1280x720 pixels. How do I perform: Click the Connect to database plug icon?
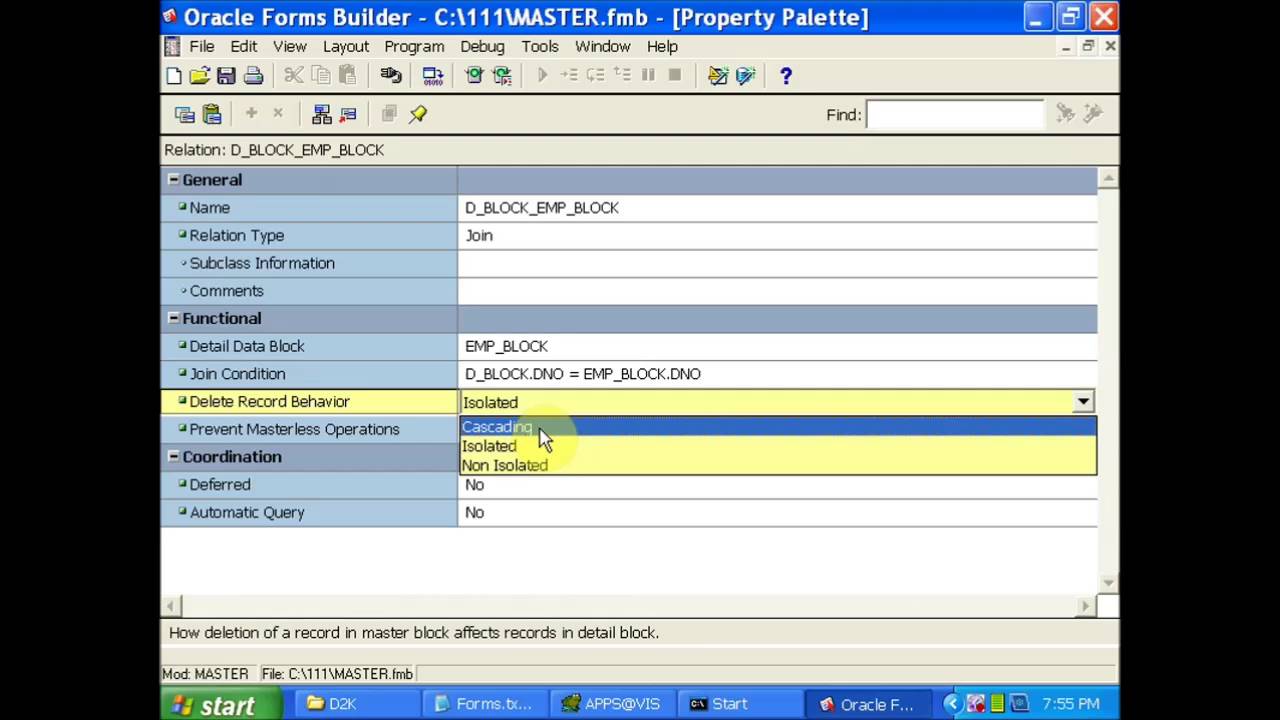[391, 76]
